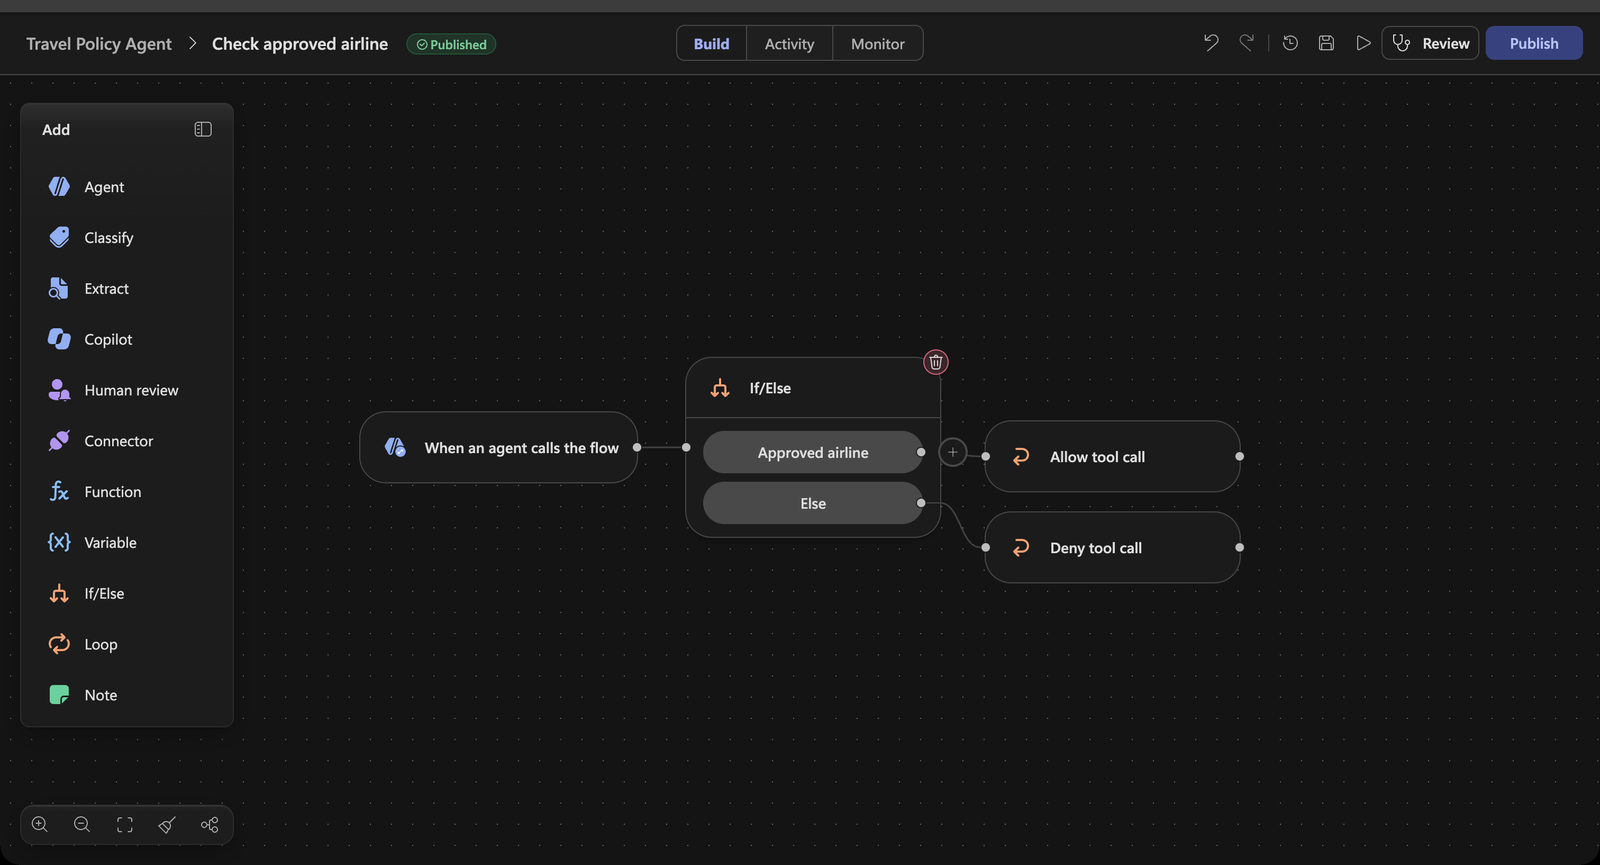1600x865 pixels.
Task: Fit the flow to view
Action: [x=125, y=825]
